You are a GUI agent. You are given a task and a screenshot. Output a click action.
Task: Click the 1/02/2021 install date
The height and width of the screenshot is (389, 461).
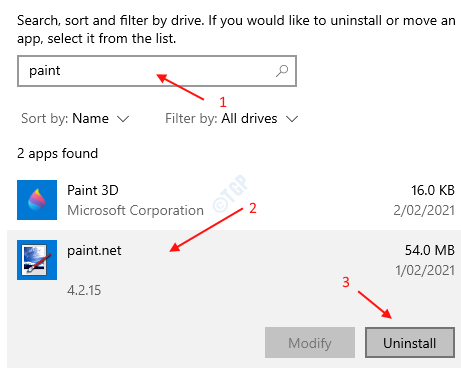pyautogui.click(x=425, y=270)
